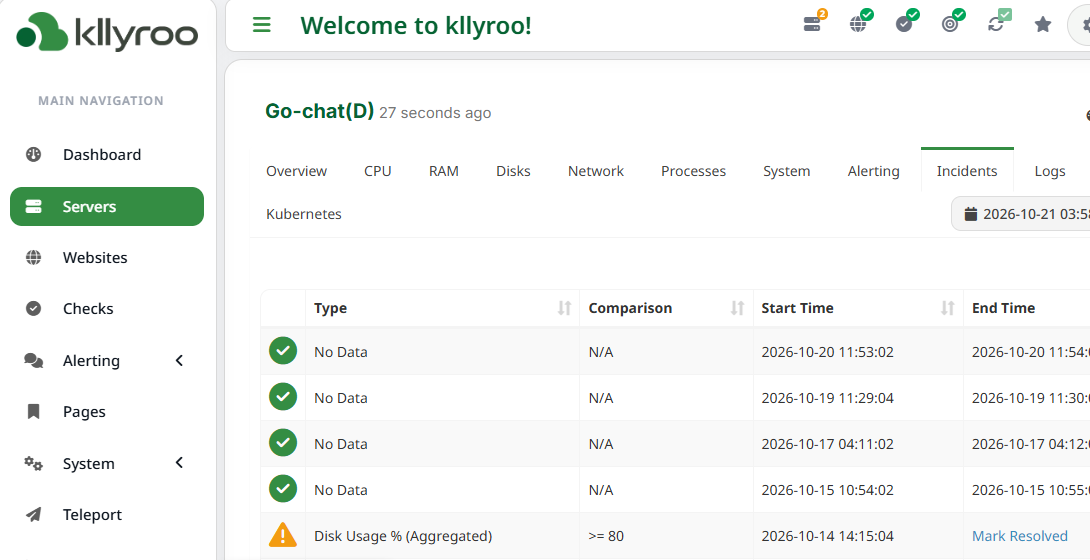The width and height of the screenshot is (1090, 560).
Task: Sort by Start Time column arrows
Action: click(x=947, y=308)
